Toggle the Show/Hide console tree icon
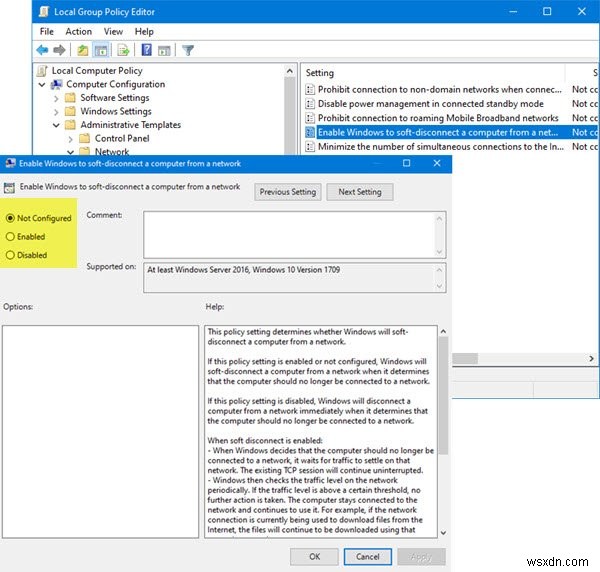The height and width of the screenshot is (572, 600). tap(101, 50)
